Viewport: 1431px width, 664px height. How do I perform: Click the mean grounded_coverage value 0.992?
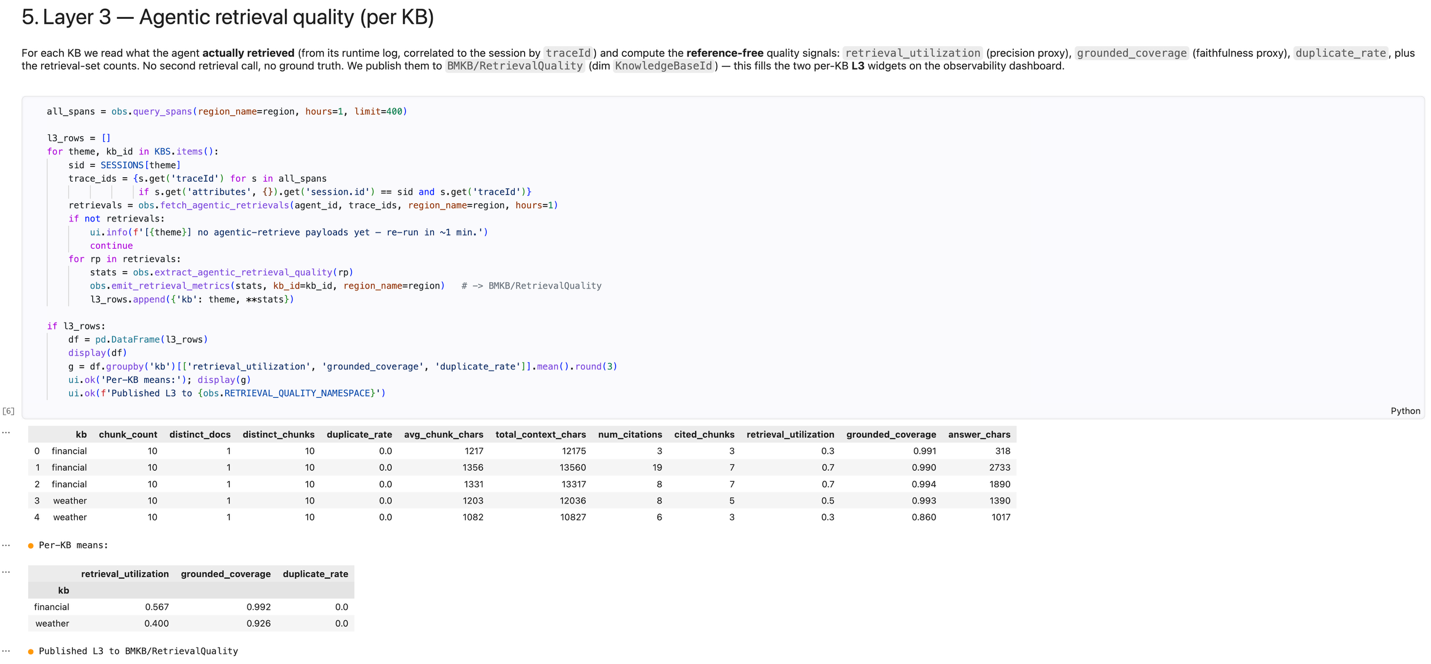pyautogui.click(x=258, y=607)
